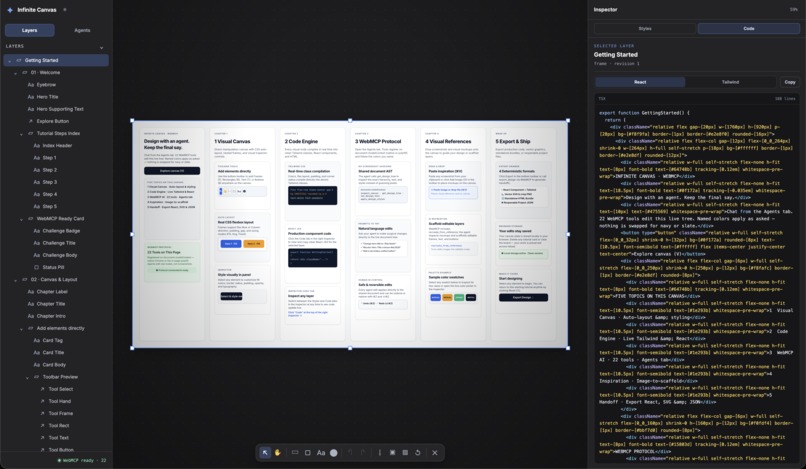The height and width of the screenshot is (469, 806).
Task: Collapse the Toolbar Preview group
Action: 28,377
